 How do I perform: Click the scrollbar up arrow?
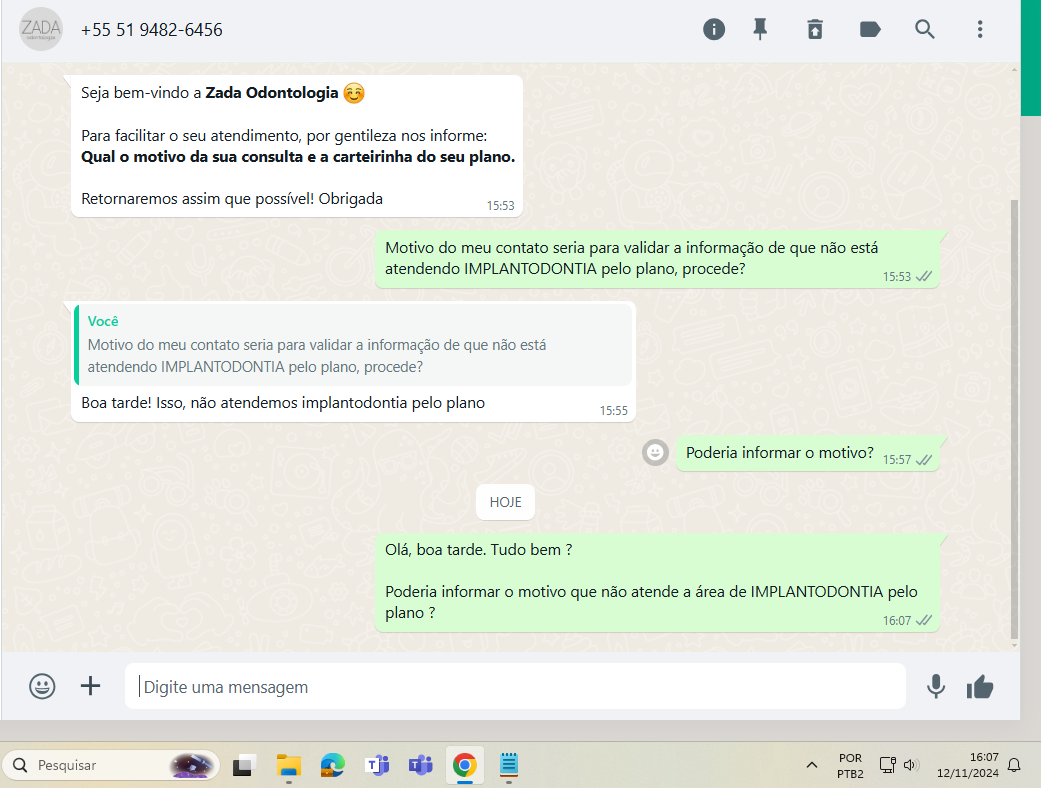pos(1014,69)
